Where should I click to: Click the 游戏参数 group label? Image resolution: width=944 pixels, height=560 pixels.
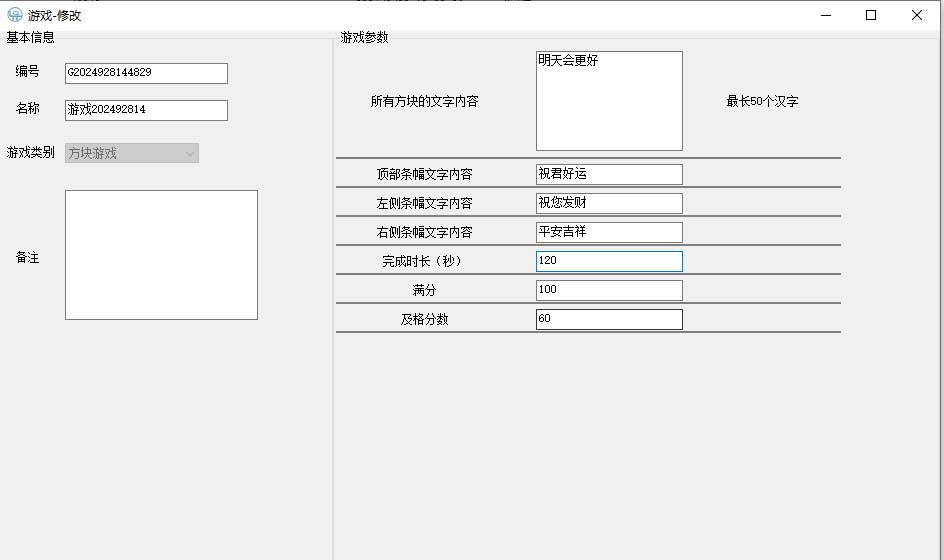364,37
